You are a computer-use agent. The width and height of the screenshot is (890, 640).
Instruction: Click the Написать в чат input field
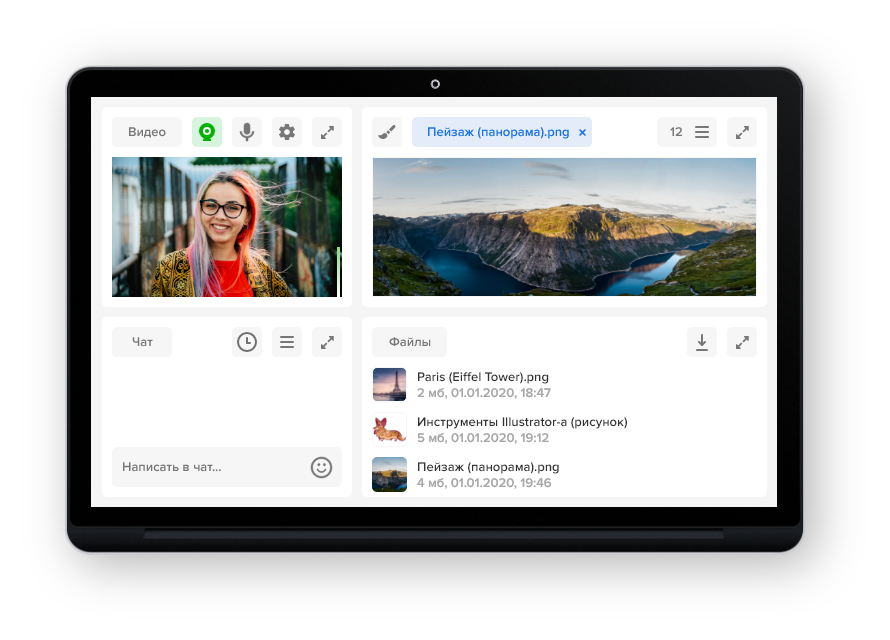click(x=210, y=467)
